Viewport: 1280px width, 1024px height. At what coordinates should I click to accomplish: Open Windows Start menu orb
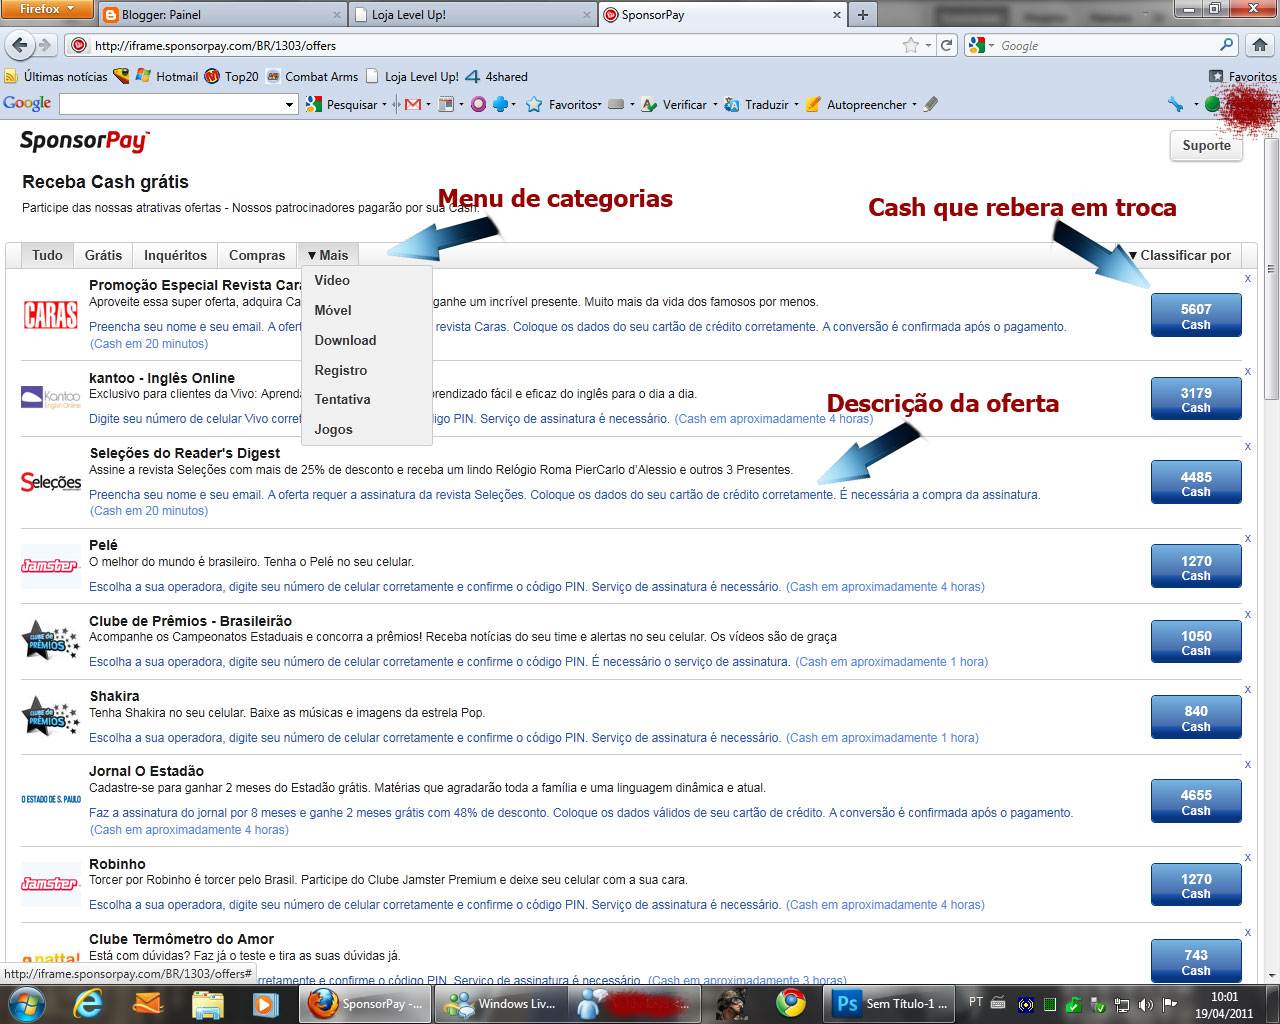tap(27, 1003)
